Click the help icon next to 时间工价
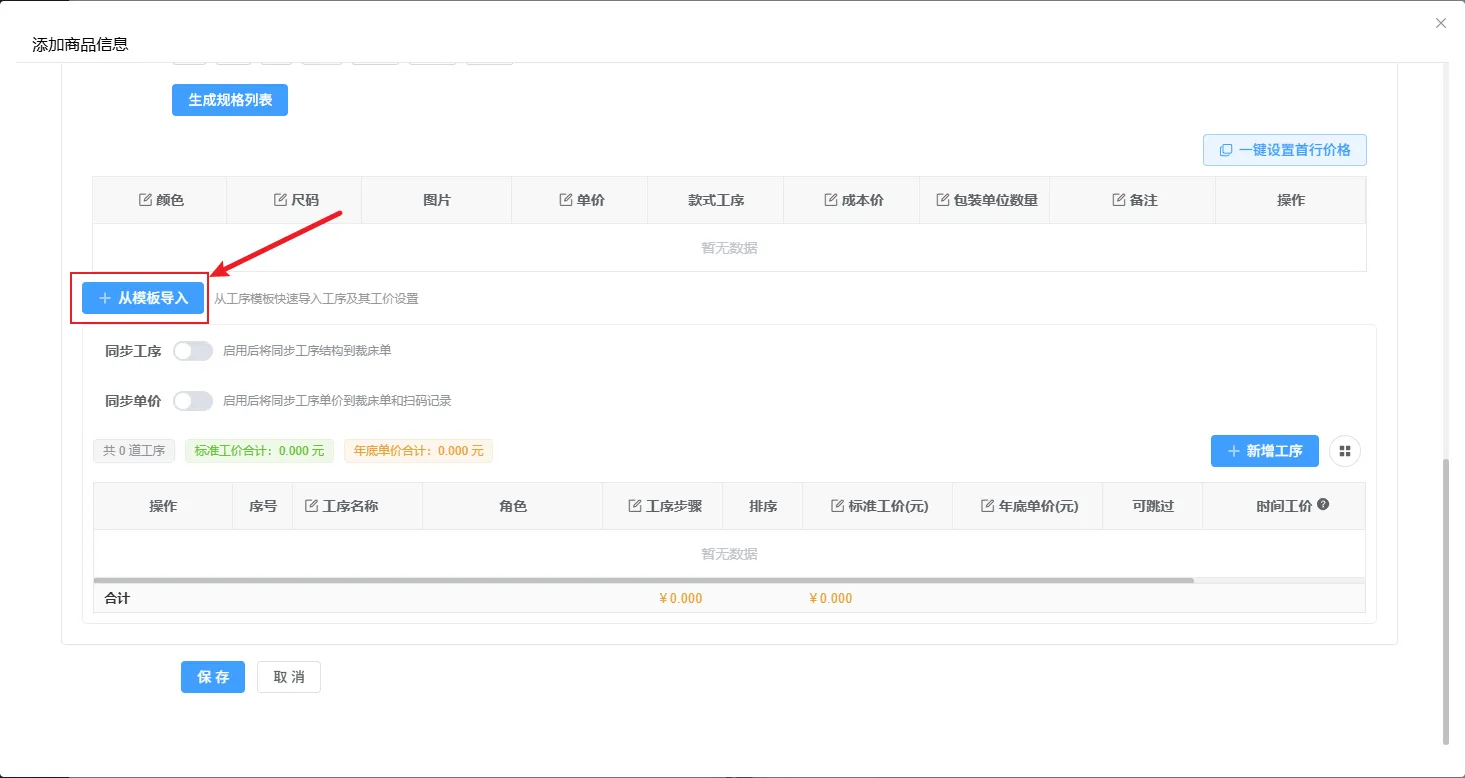The image size is (1465, 778). coord(1323,505)
